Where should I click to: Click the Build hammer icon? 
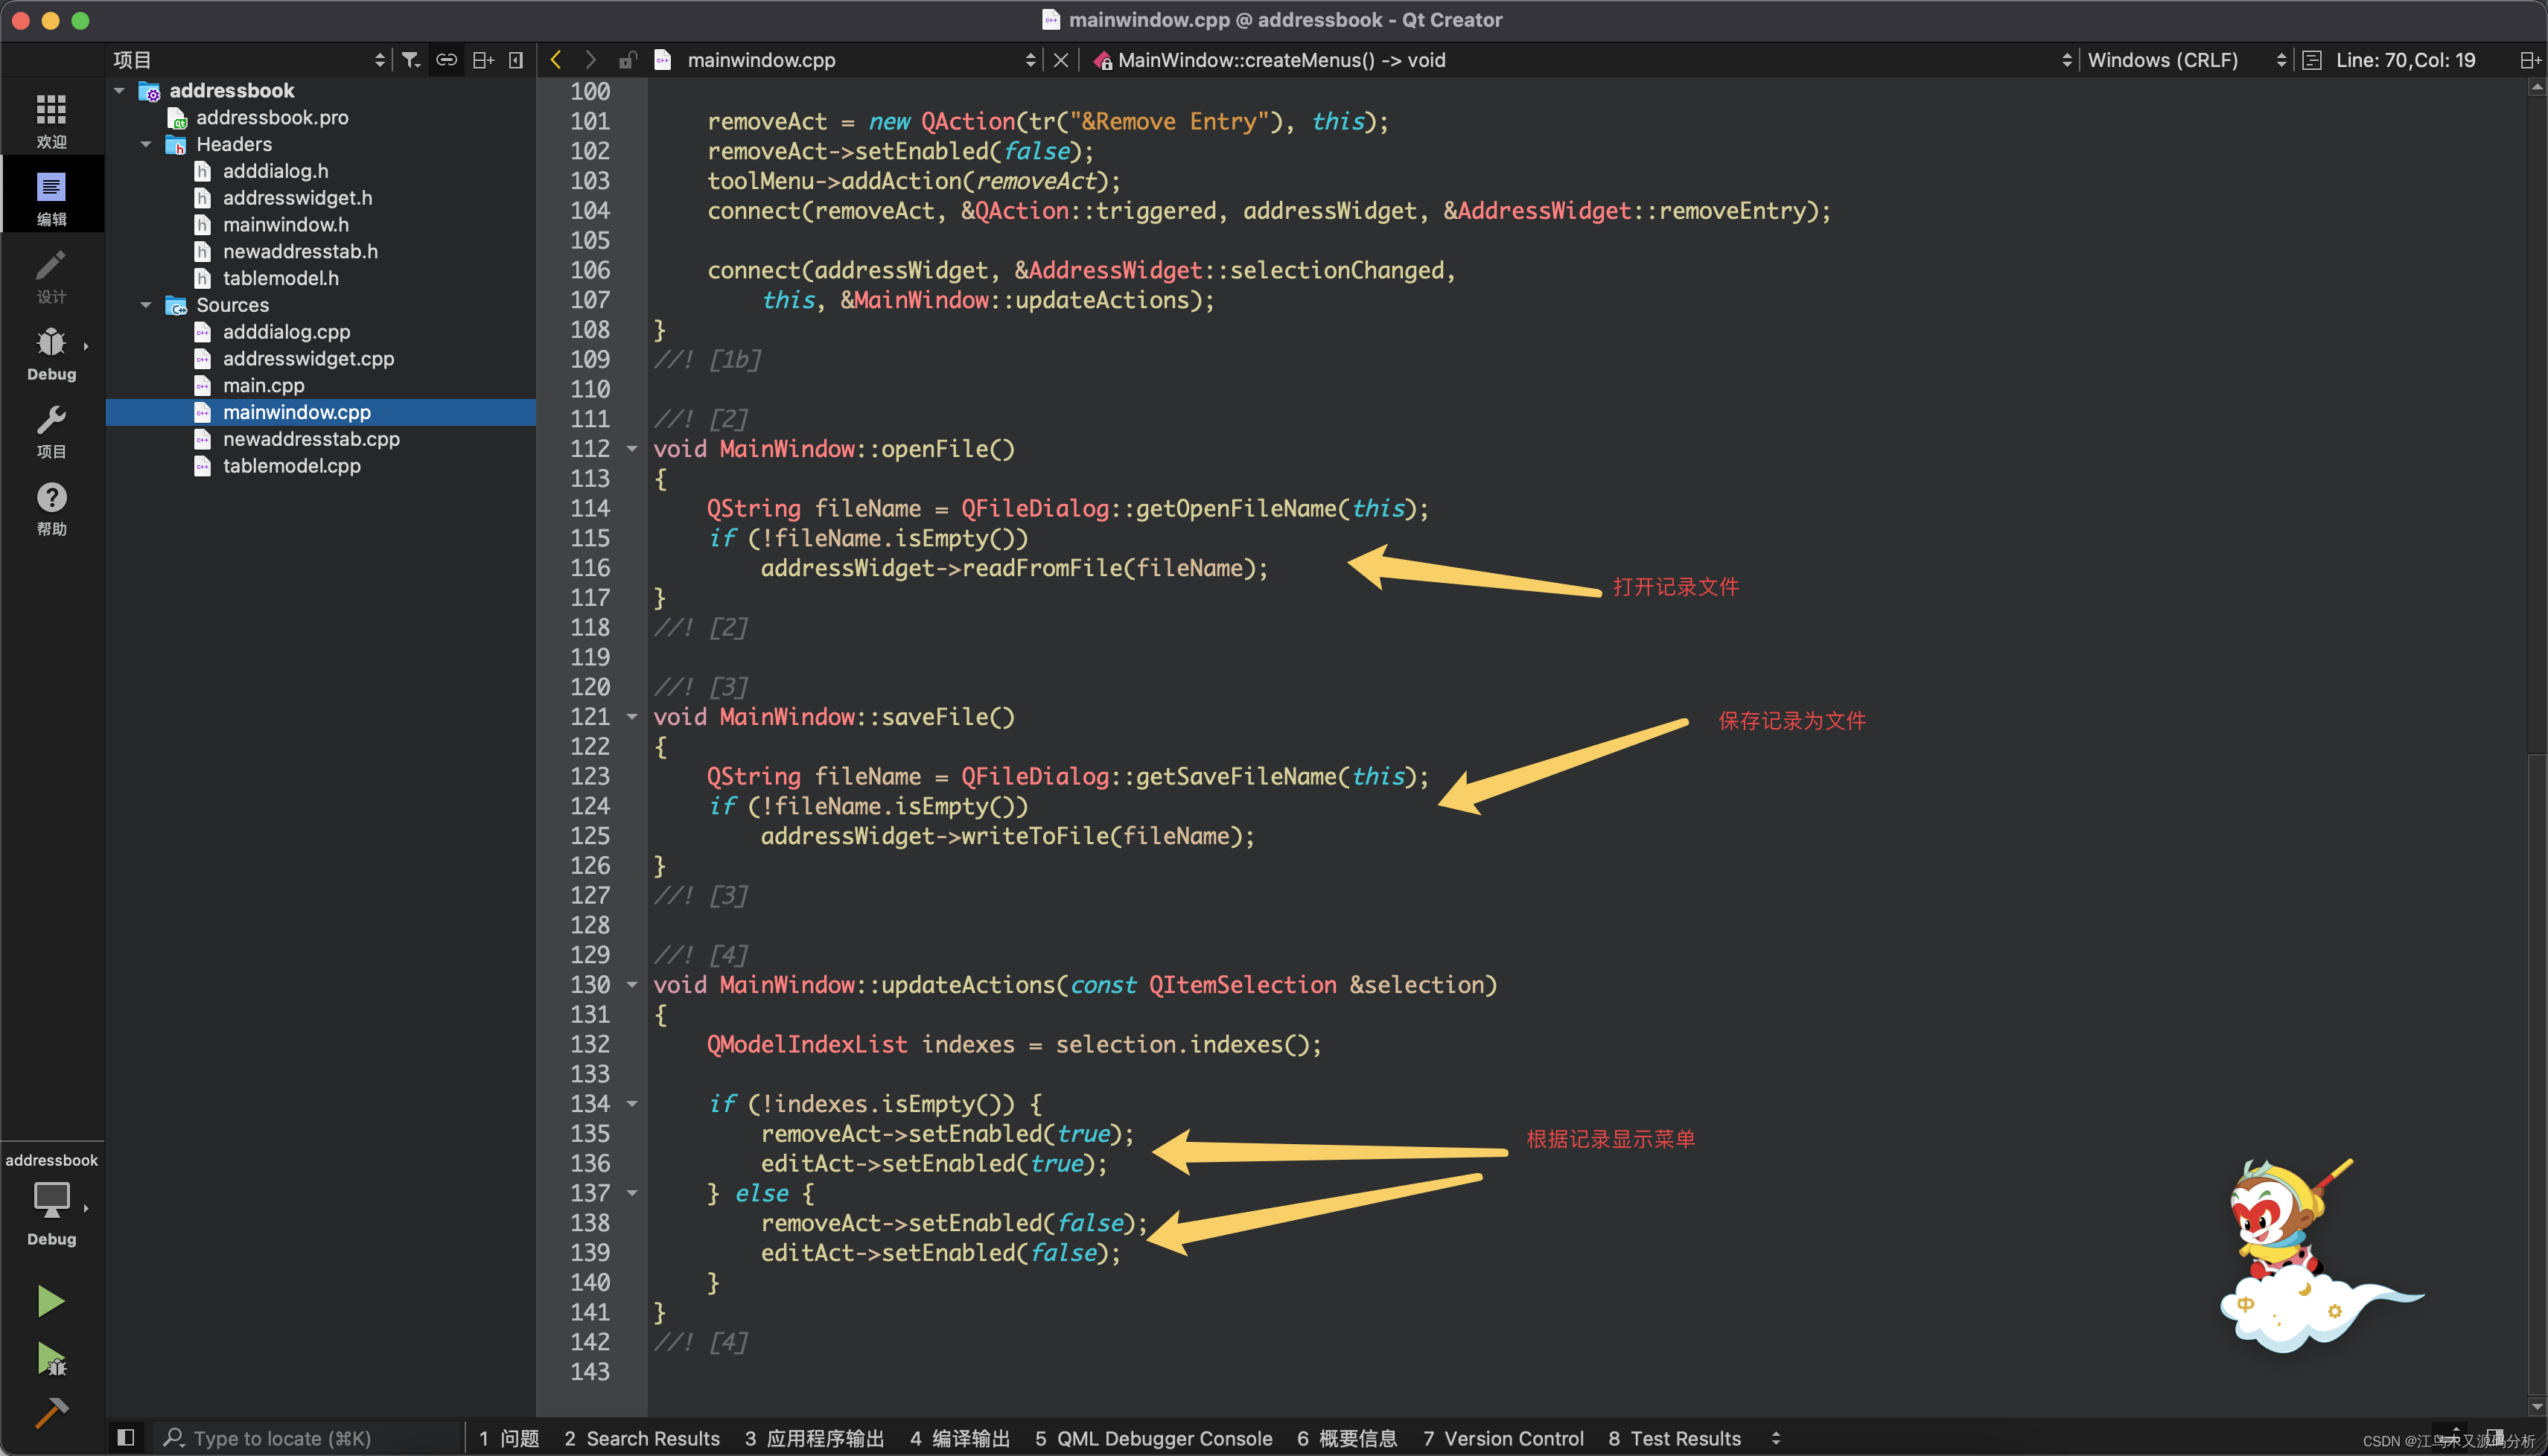pos(50,1413)
